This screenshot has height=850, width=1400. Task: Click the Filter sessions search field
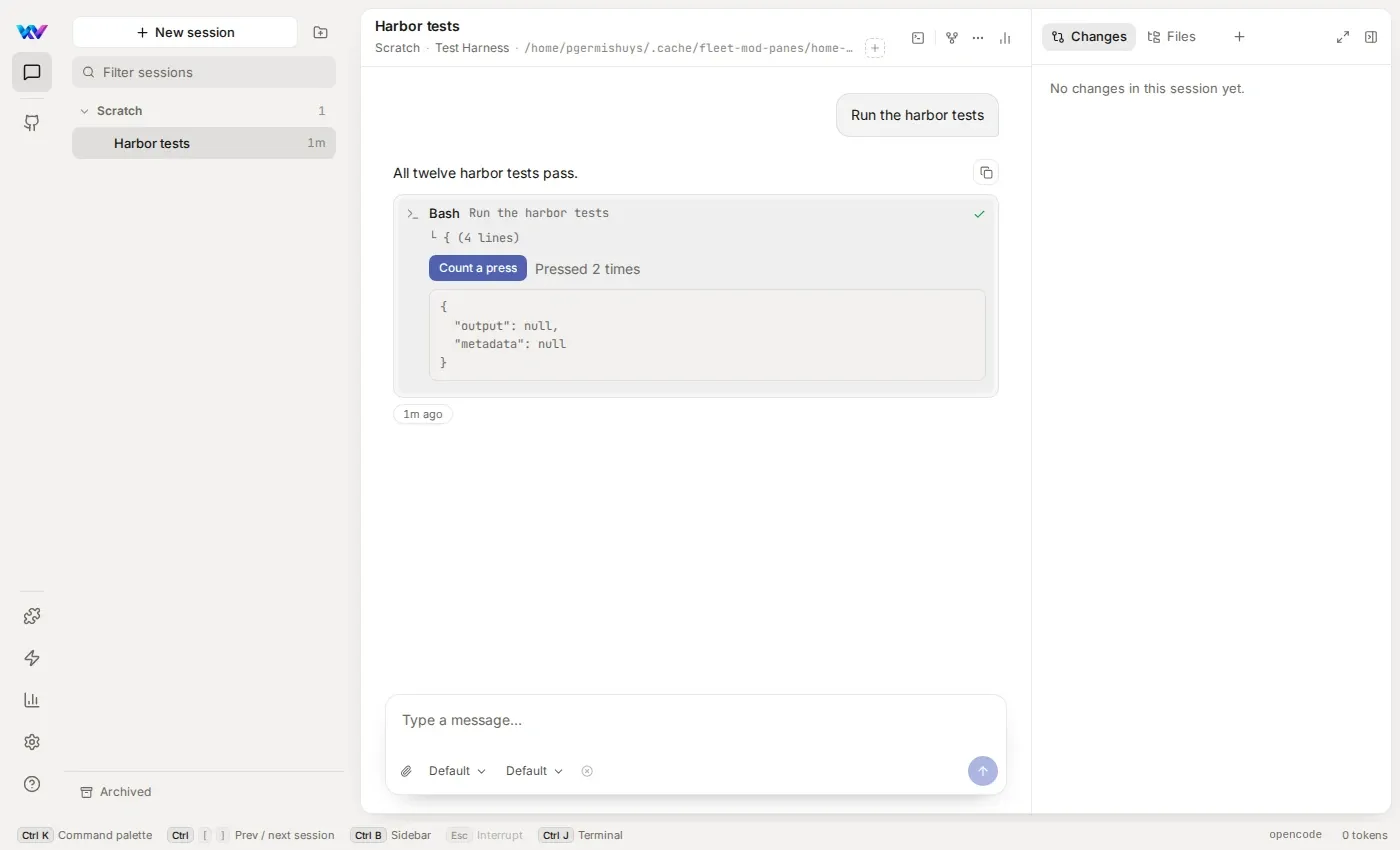click(204, 72)
